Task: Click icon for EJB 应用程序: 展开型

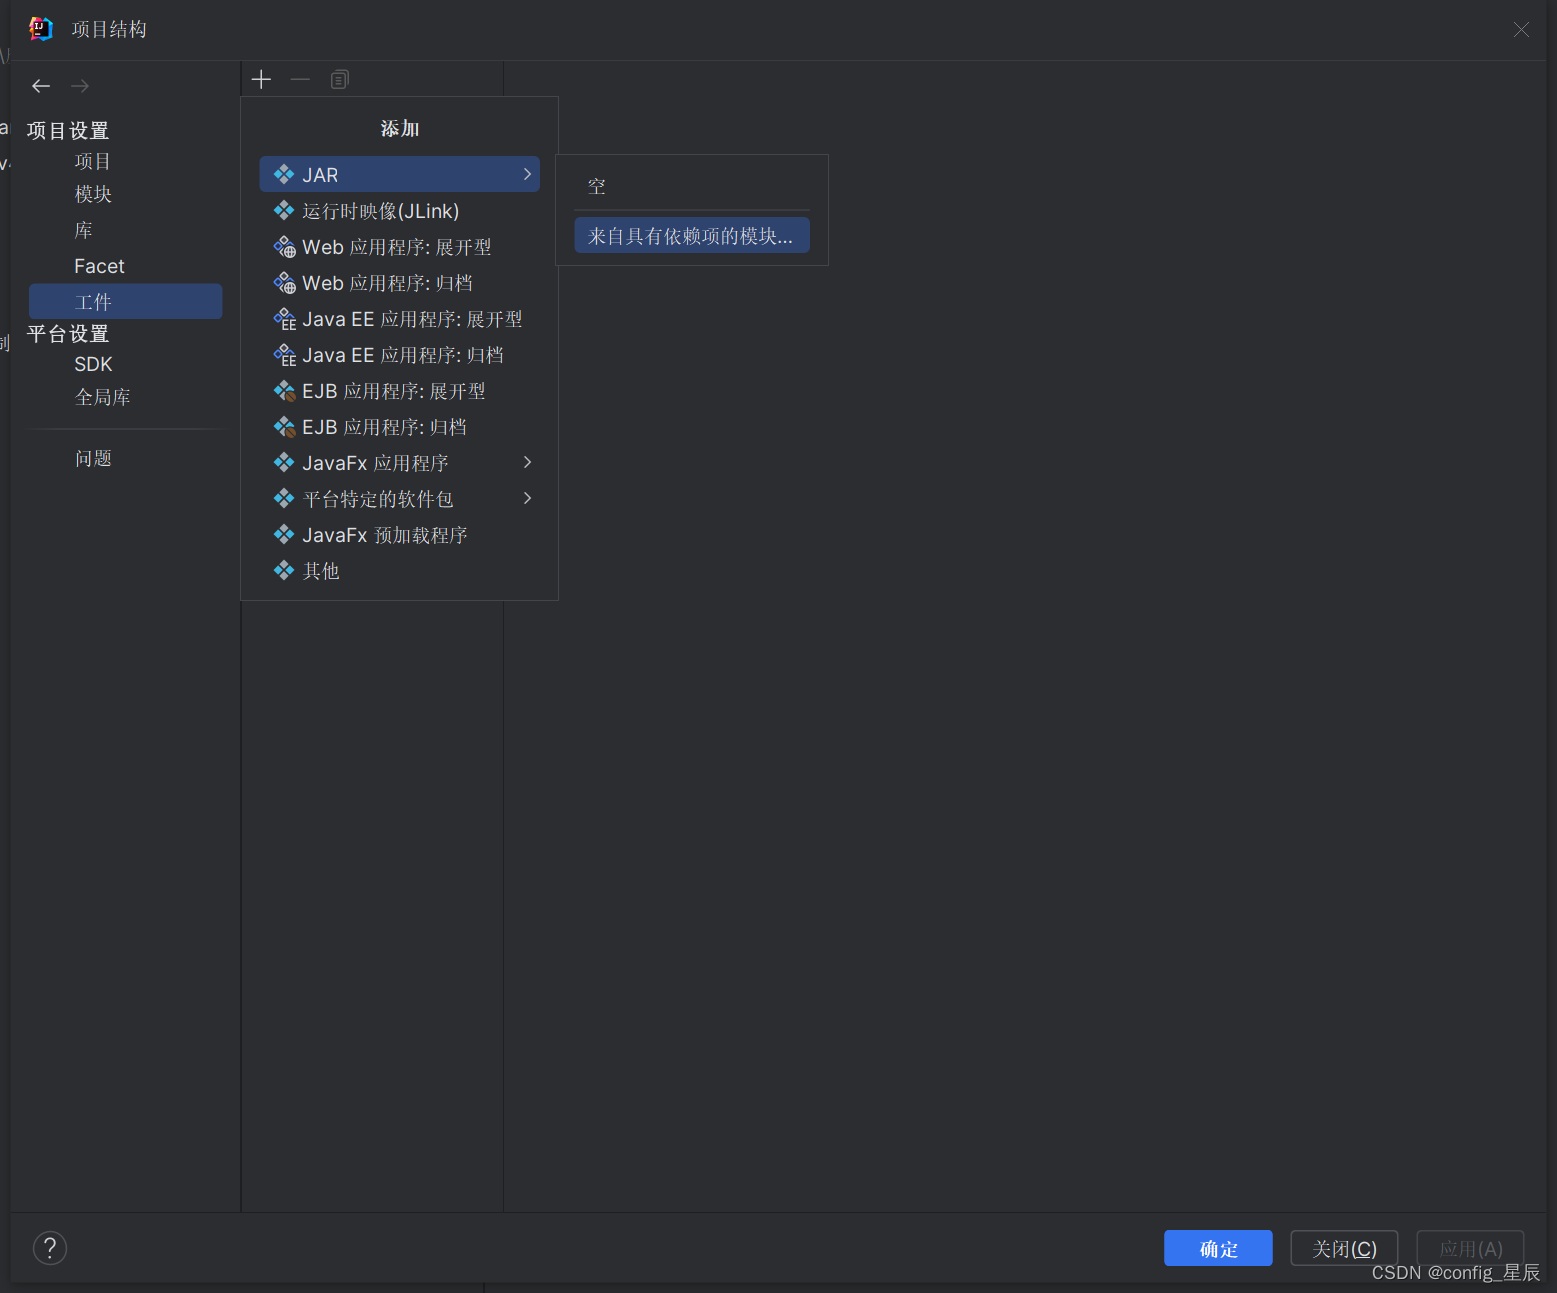Action: pos(285,391)
